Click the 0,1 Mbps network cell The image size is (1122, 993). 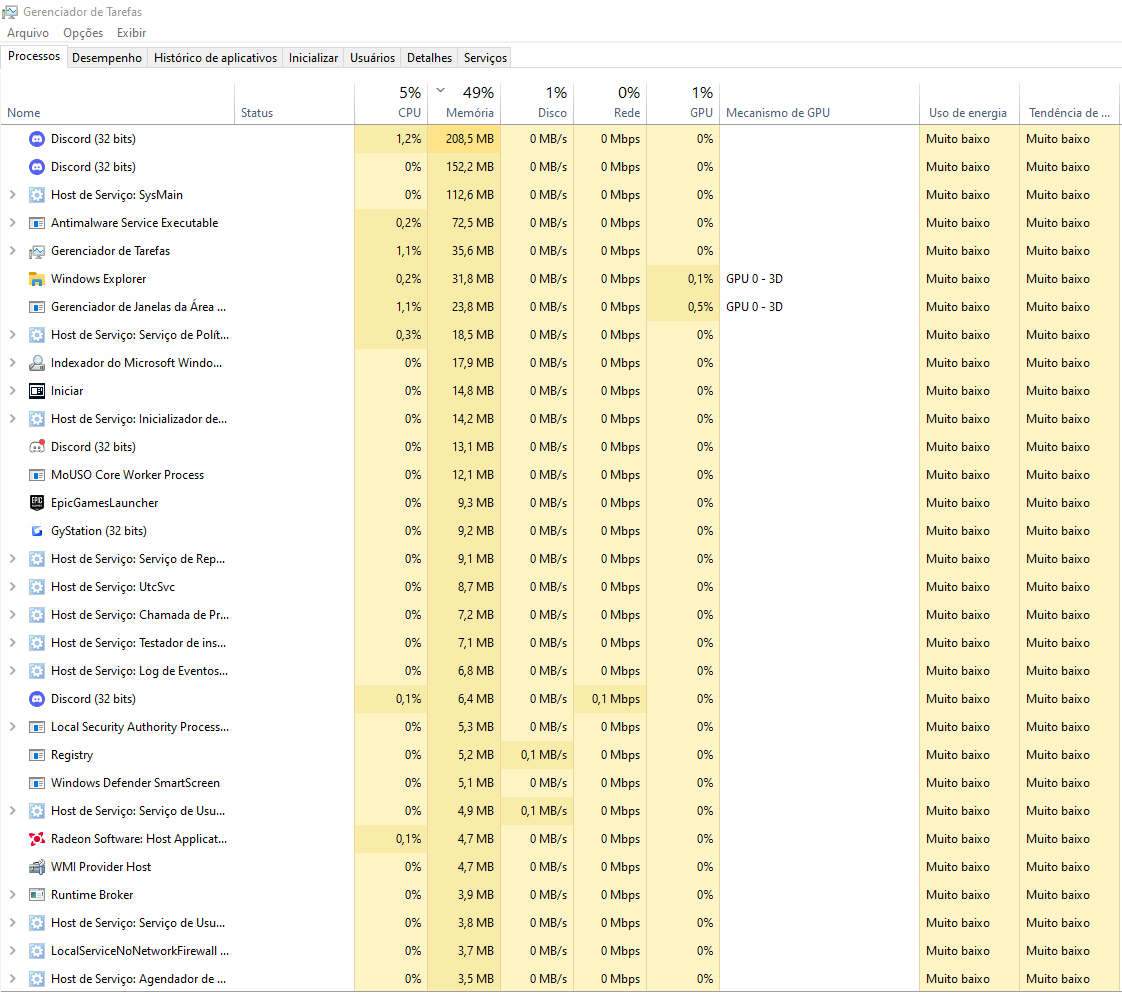pyautogui.click(x=610, y=699)
